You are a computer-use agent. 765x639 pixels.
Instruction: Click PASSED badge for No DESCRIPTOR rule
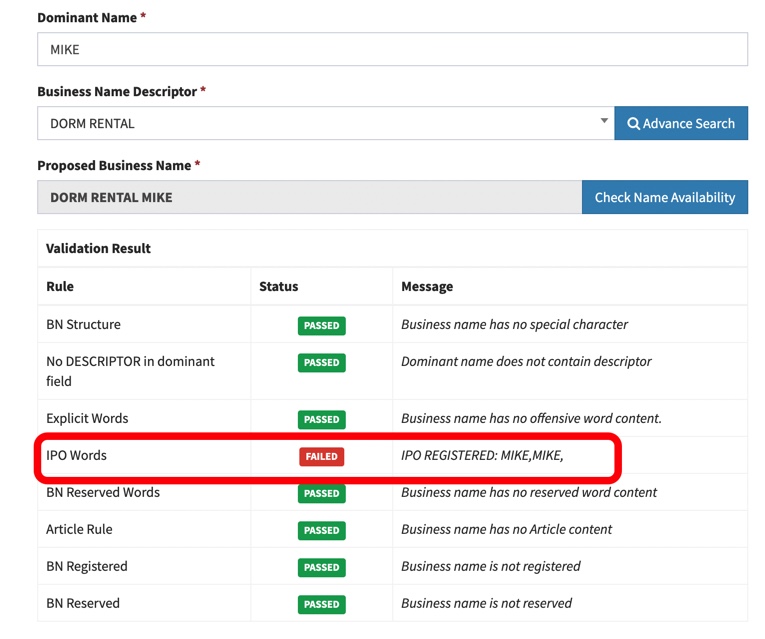coord(321,362)
